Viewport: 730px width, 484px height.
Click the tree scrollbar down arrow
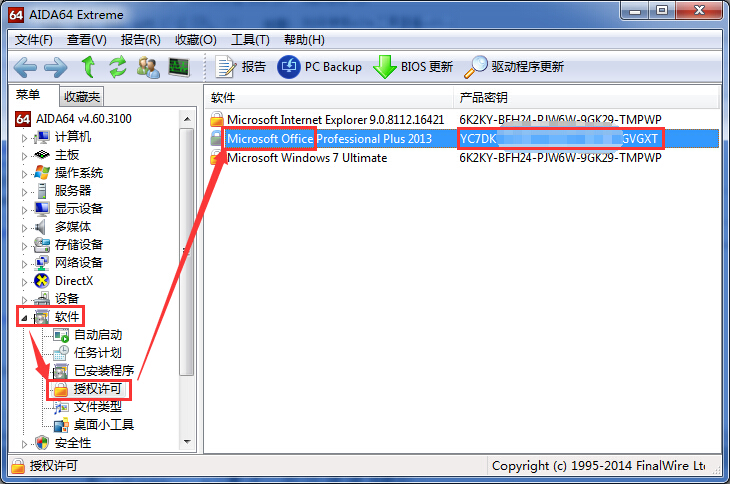pyautogui.click(x=187, y=442)
